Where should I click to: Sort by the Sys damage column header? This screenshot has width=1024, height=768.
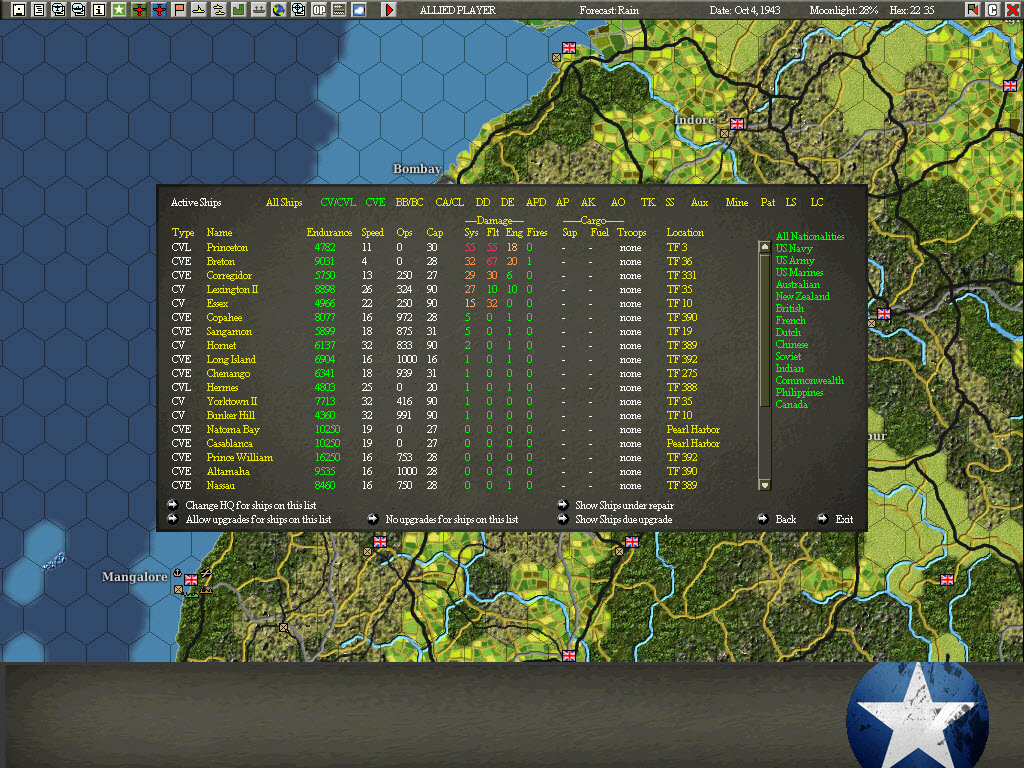[x=471, y=232]
